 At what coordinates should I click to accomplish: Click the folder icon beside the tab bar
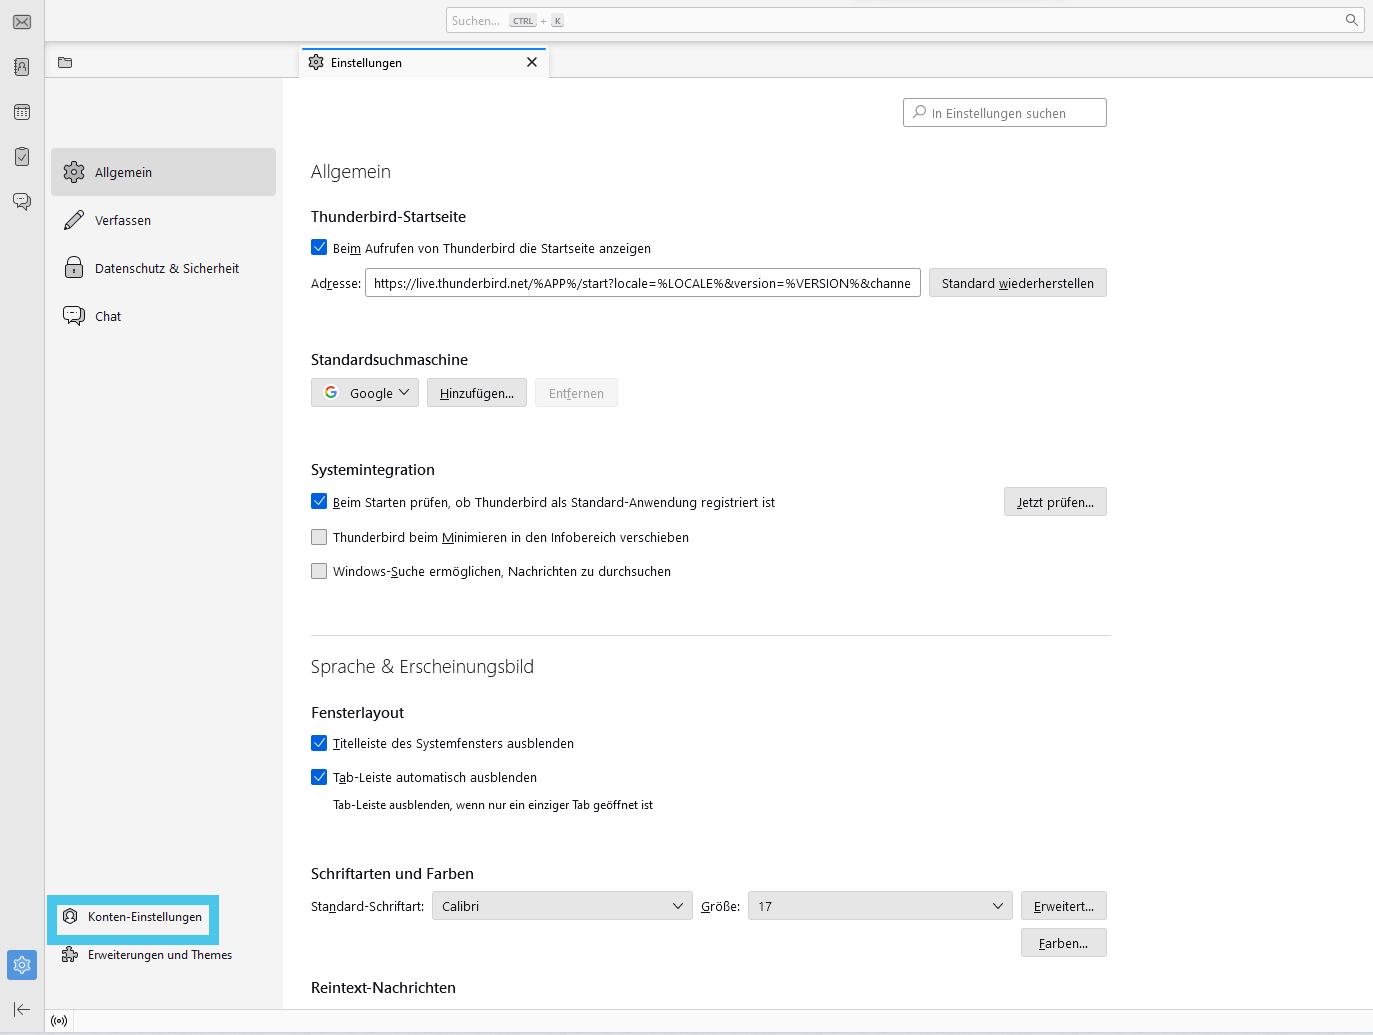(65, 62)
